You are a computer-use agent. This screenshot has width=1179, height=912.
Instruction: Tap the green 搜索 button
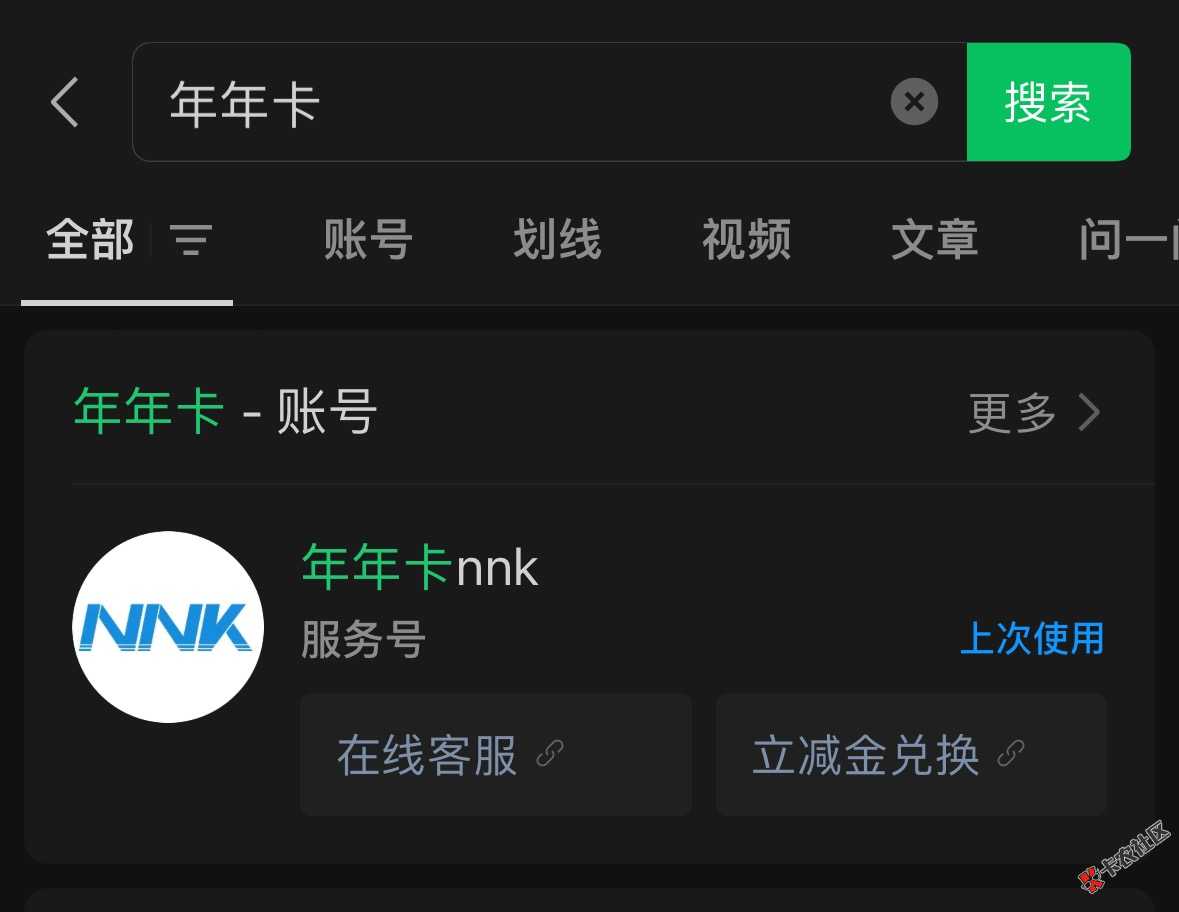(1048, 102)
